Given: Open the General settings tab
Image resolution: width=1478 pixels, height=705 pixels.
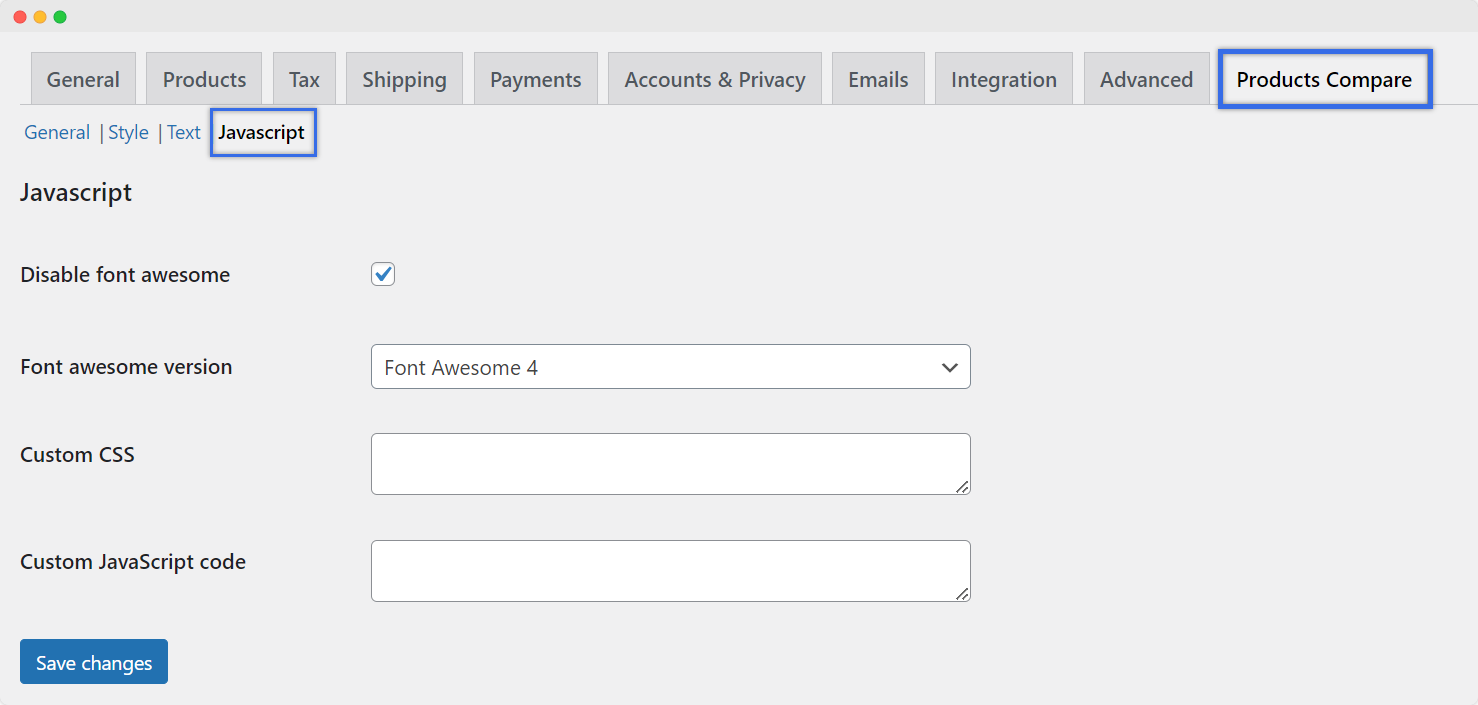Looking at the screenshot, I should coord(83,80).
